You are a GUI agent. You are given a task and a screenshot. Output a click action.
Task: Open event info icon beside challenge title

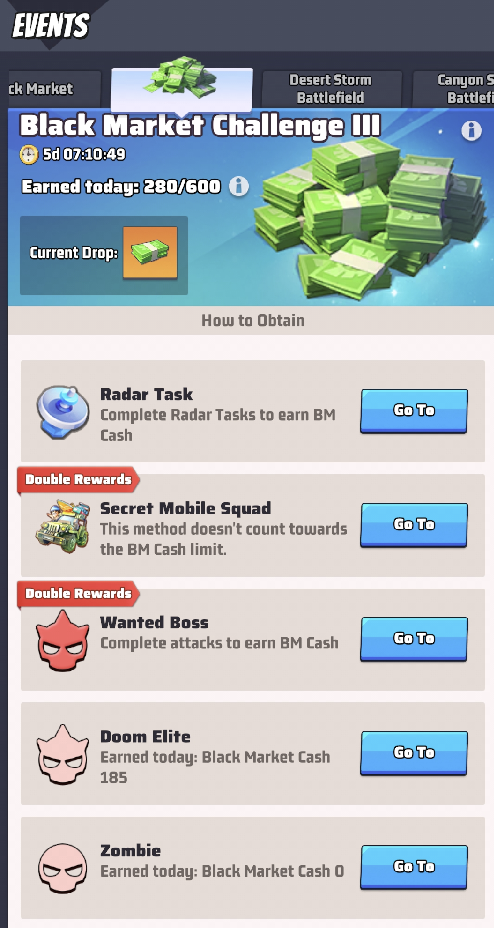click(x=472, y=131)
